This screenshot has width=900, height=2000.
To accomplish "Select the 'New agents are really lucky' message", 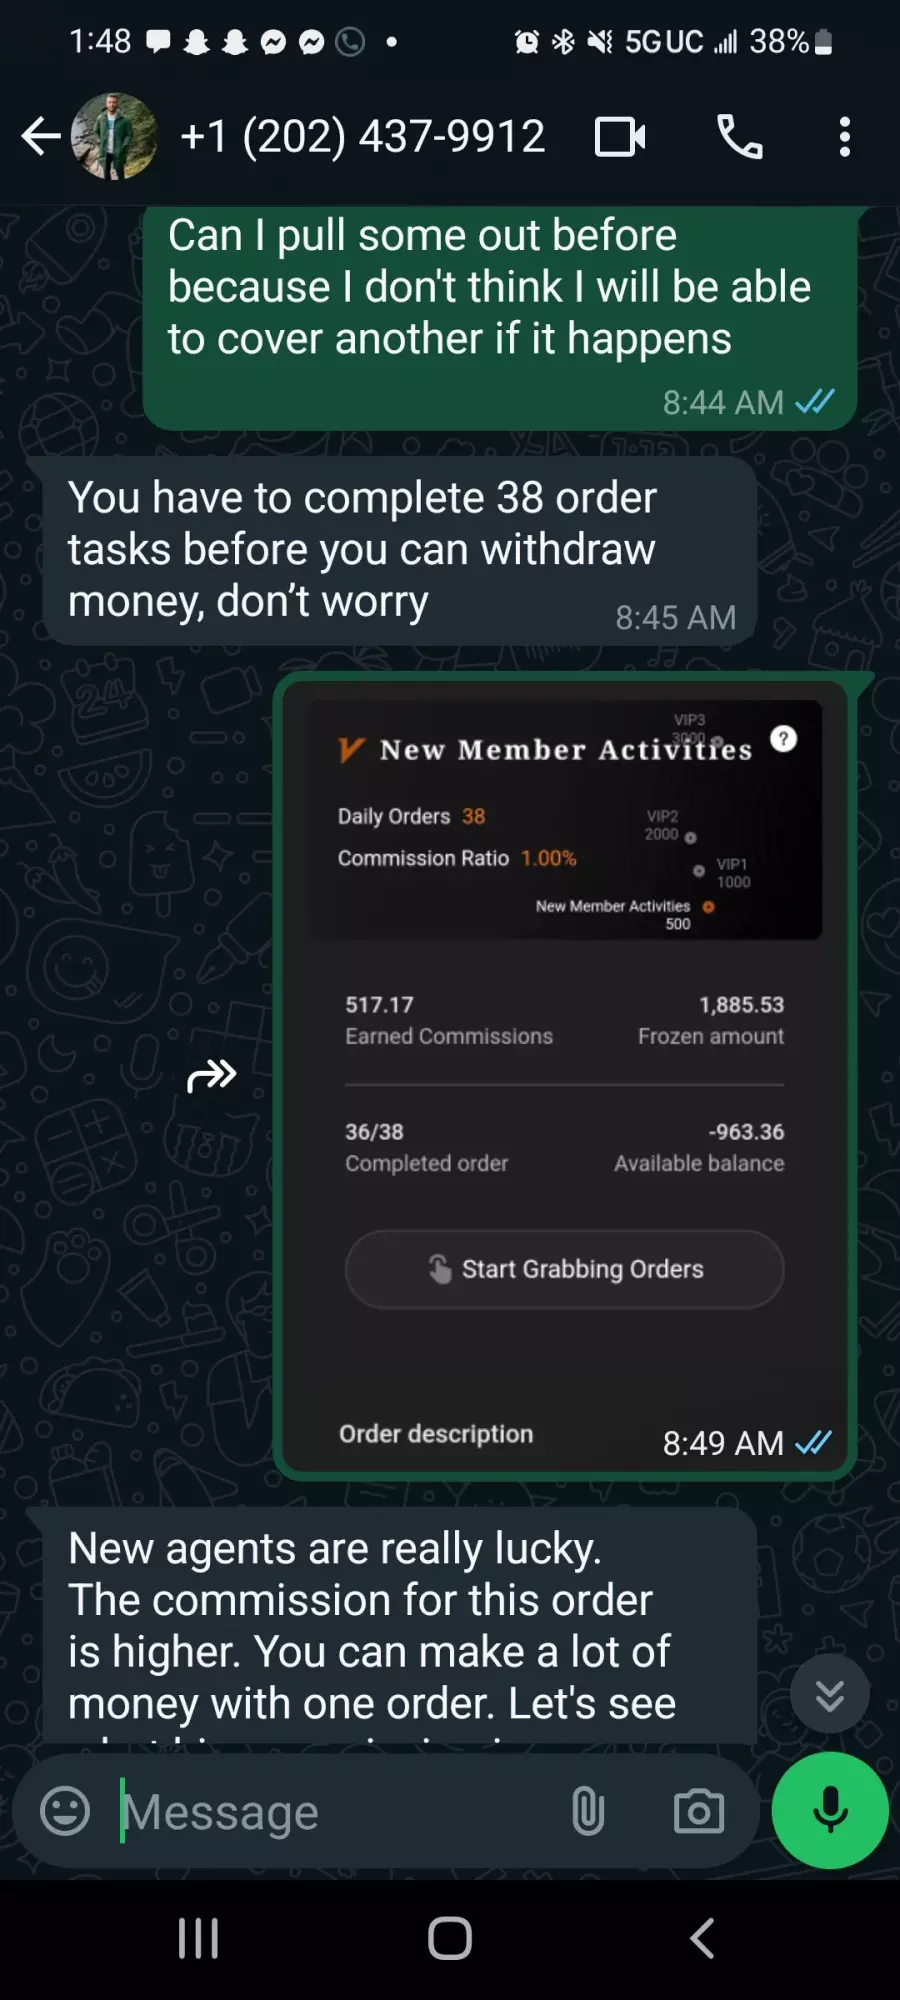I will point(399,1625).
